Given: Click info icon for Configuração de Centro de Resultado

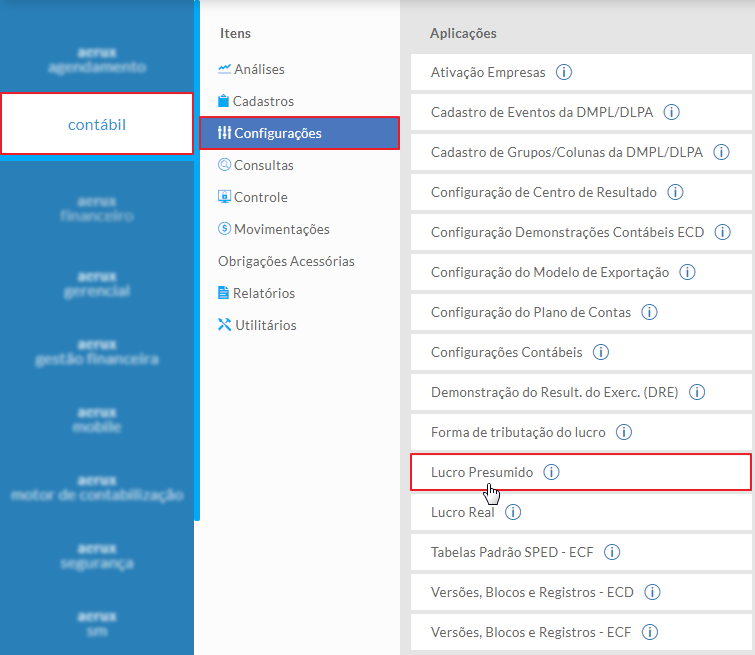Looking at the screenshot, I should 675,192.
